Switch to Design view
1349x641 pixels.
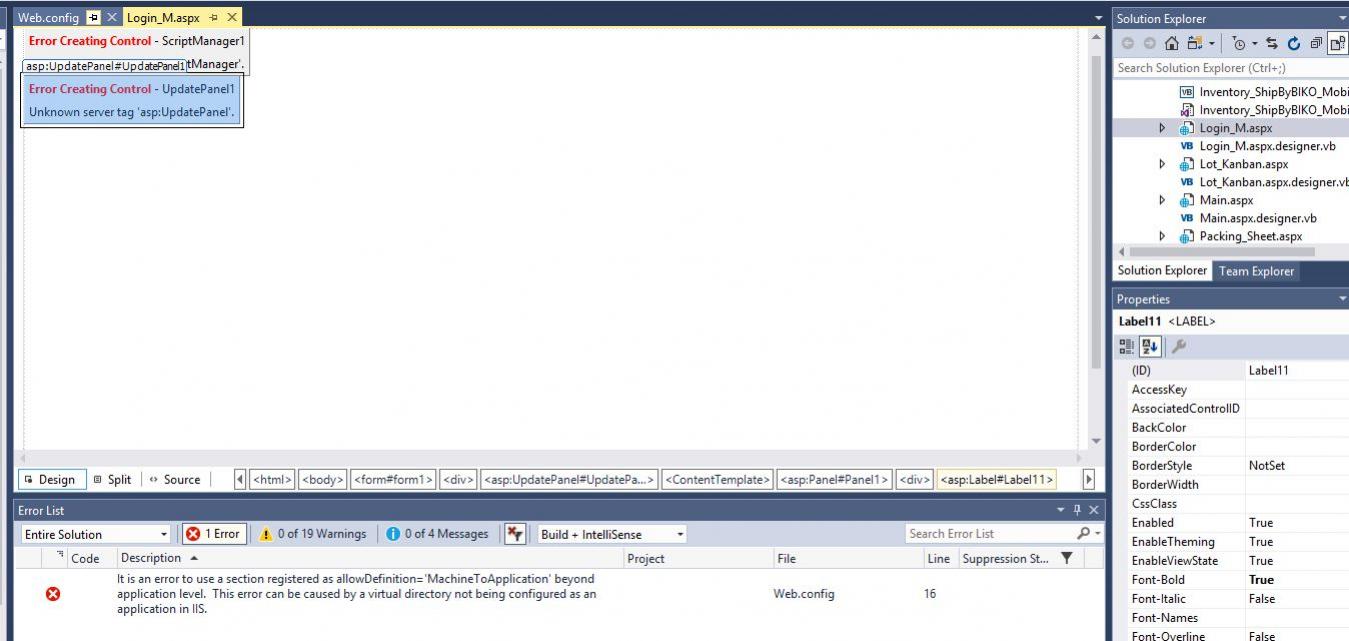point(50,479)
